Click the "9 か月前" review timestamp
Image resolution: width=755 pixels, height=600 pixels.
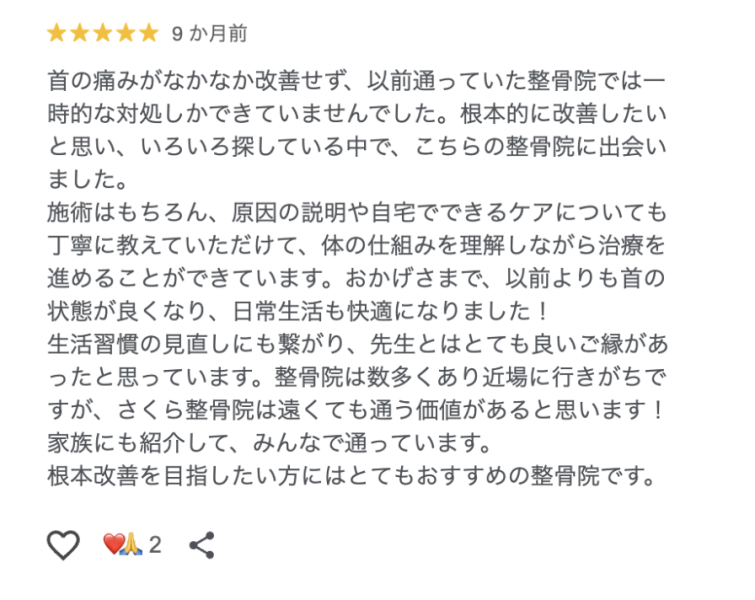(x=209, y=34)
